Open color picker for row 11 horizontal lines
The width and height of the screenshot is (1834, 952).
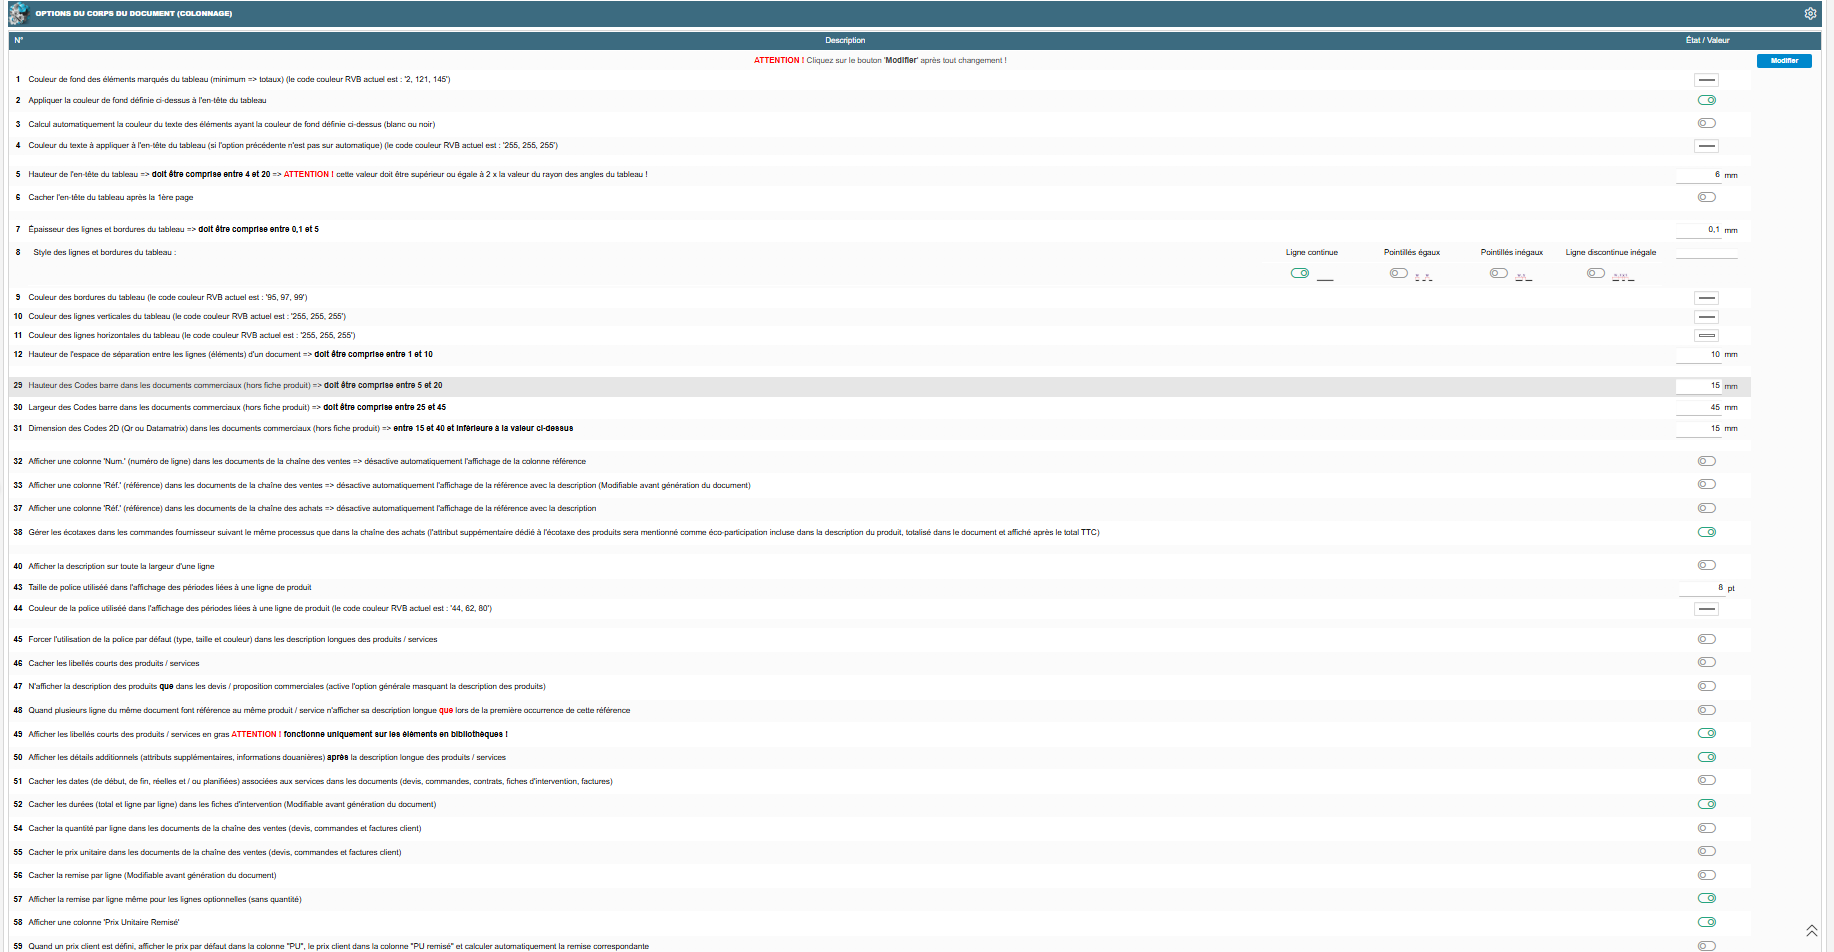[1707, 336]
